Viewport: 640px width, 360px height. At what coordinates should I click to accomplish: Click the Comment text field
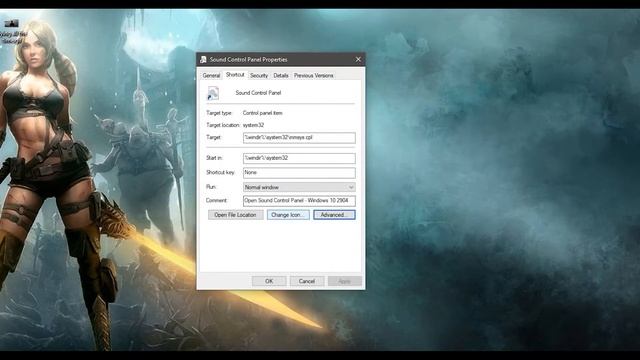click(x=299, y=201)
